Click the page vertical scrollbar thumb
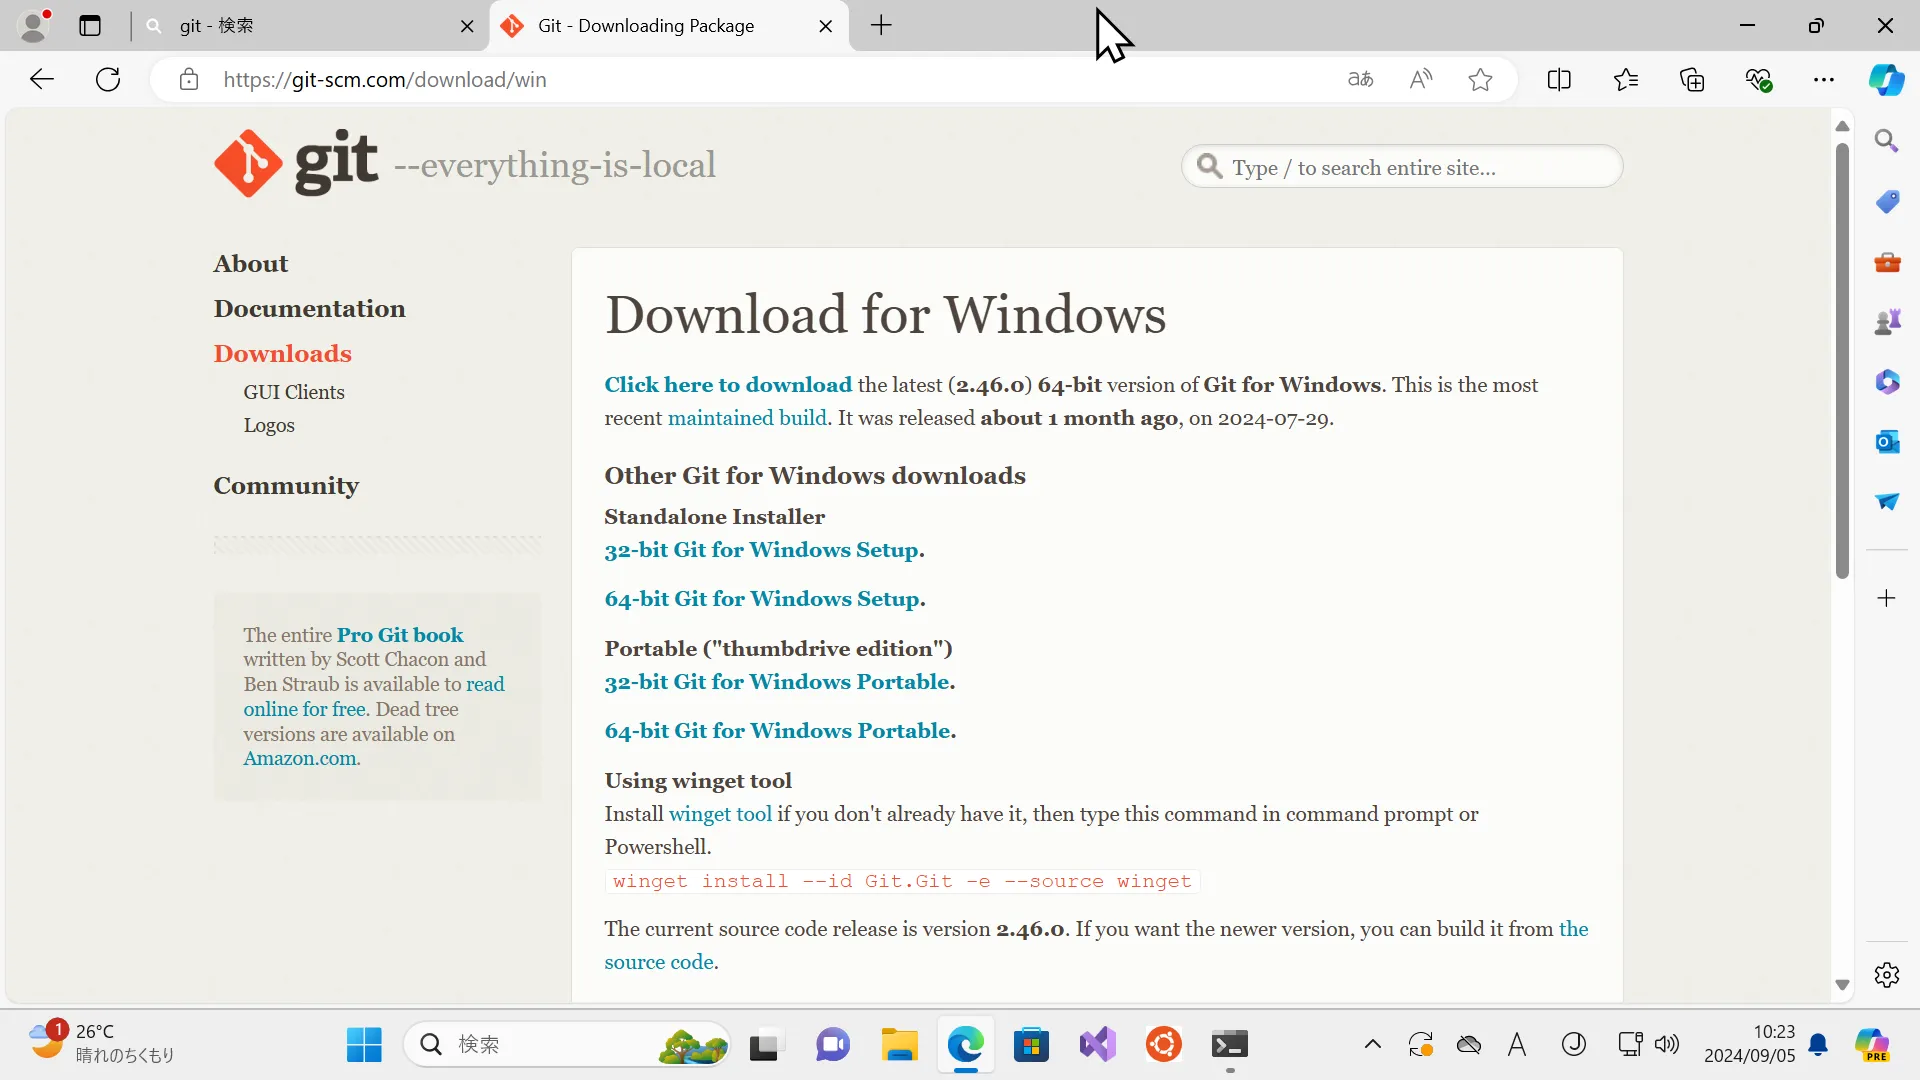 (1842, 360)
